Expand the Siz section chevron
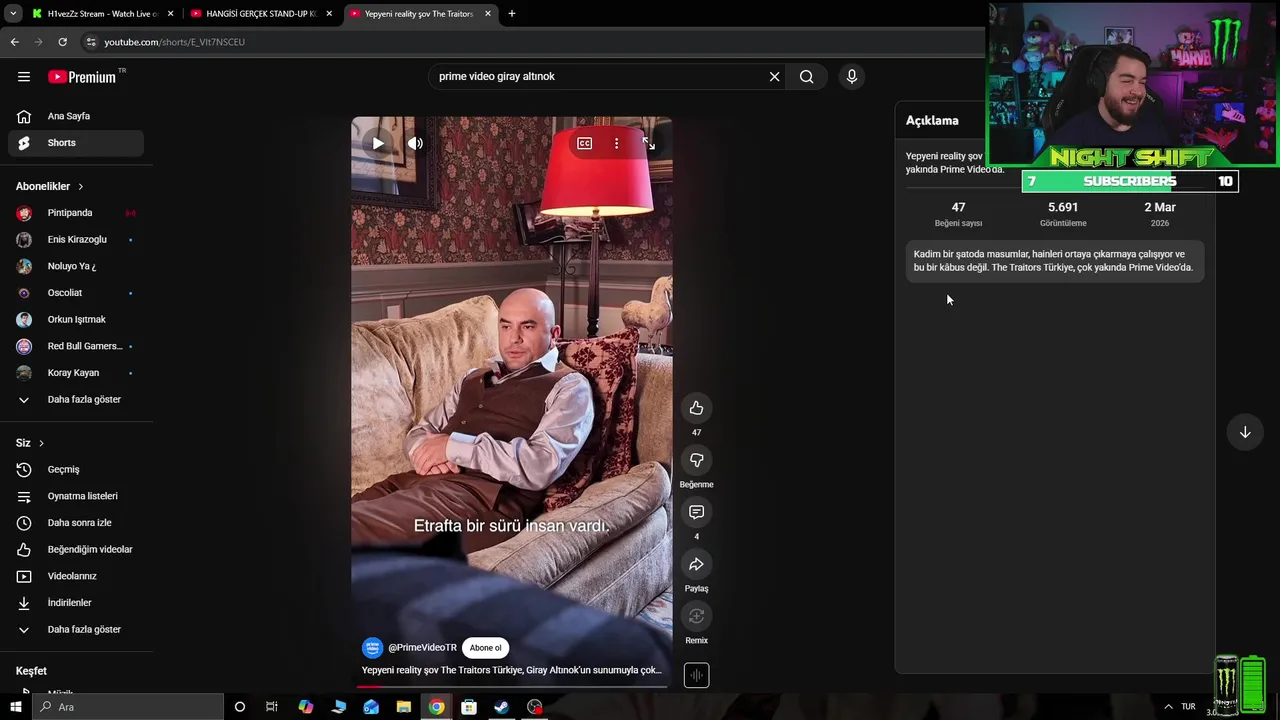This screenshot has height=720, width=1280. (41, 443)
